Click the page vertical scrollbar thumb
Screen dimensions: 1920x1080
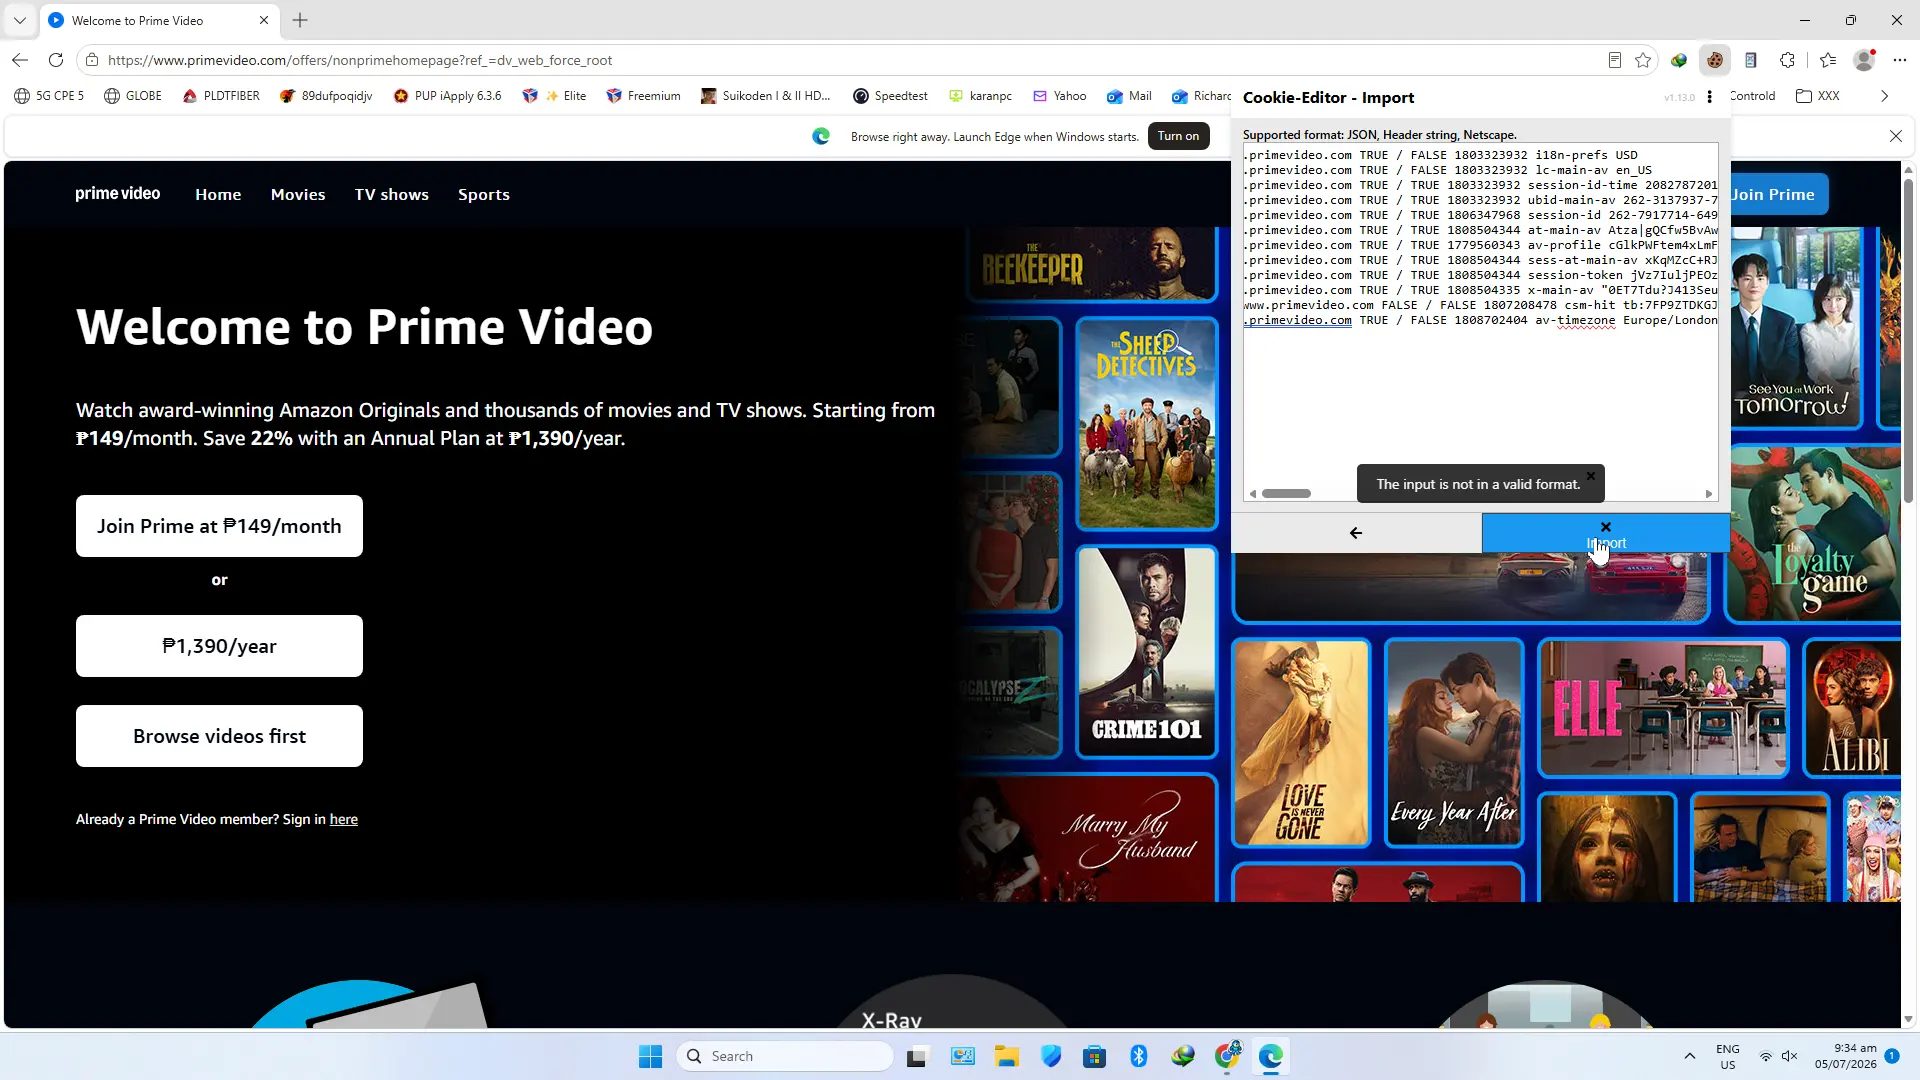point(1908,340)
